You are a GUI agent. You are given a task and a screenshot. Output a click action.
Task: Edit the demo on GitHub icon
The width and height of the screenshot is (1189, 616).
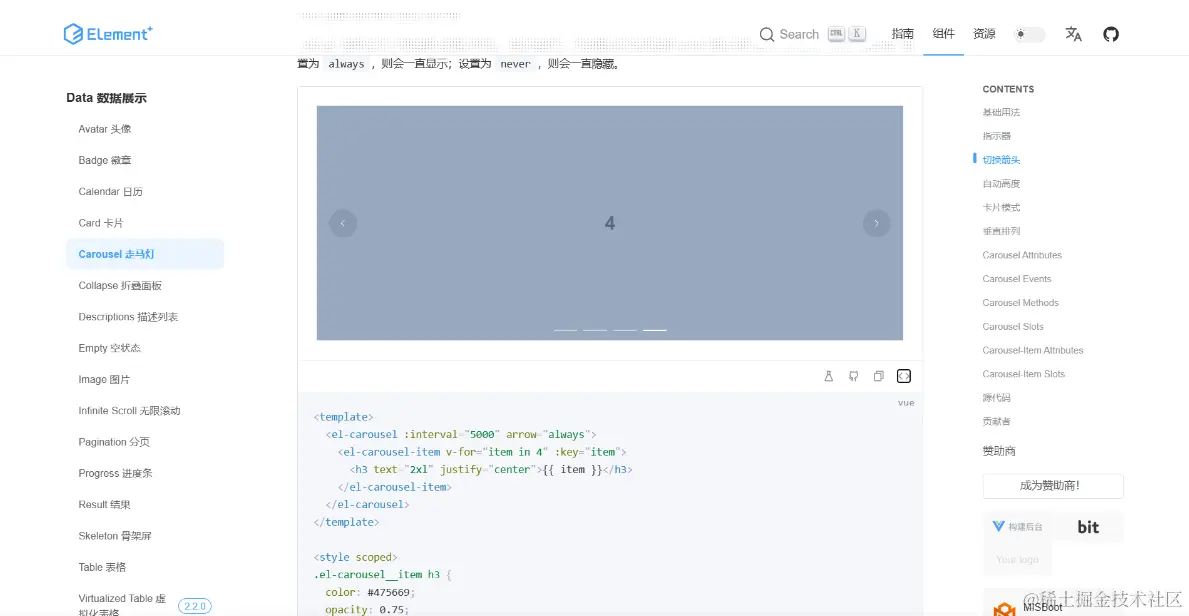pyautogui.click(x=853, y=376)
